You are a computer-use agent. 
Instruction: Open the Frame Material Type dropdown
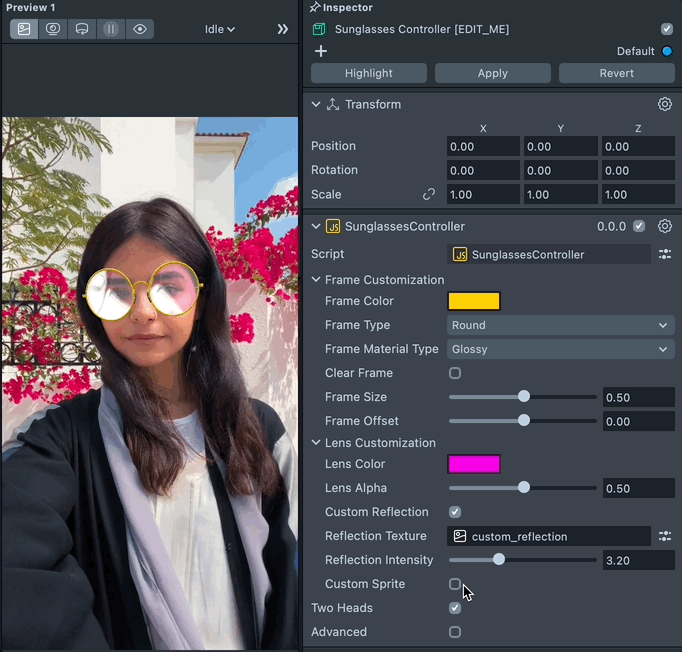point(560,349)
